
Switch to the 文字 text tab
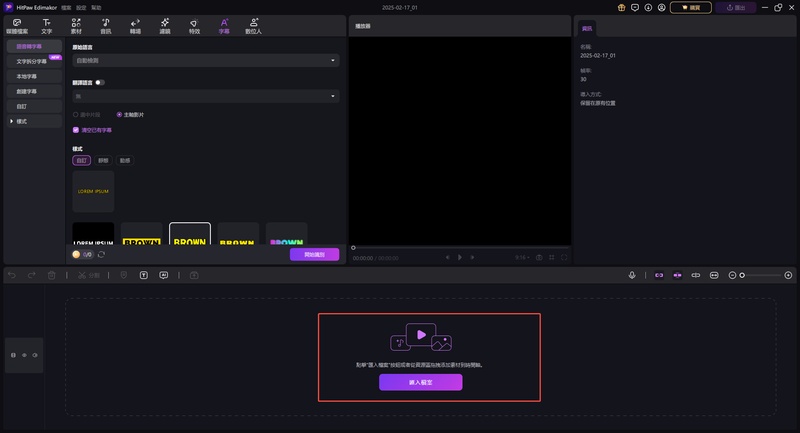[47, 25]
